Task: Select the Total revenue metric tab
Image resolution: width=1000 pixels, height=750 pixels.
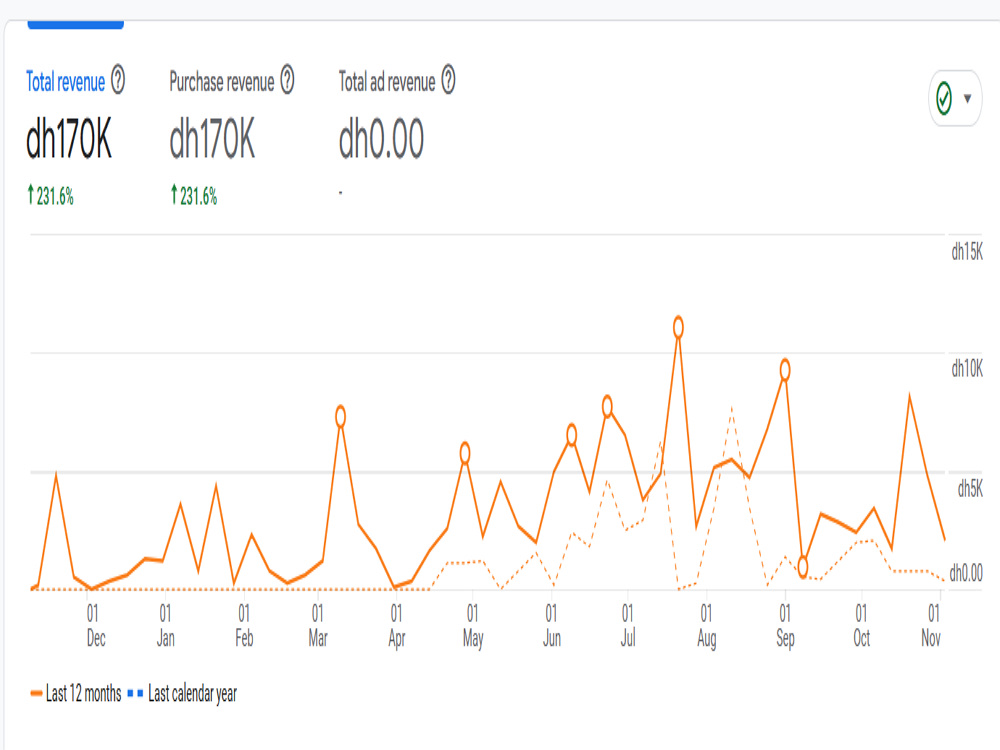Action: (65, 82)
